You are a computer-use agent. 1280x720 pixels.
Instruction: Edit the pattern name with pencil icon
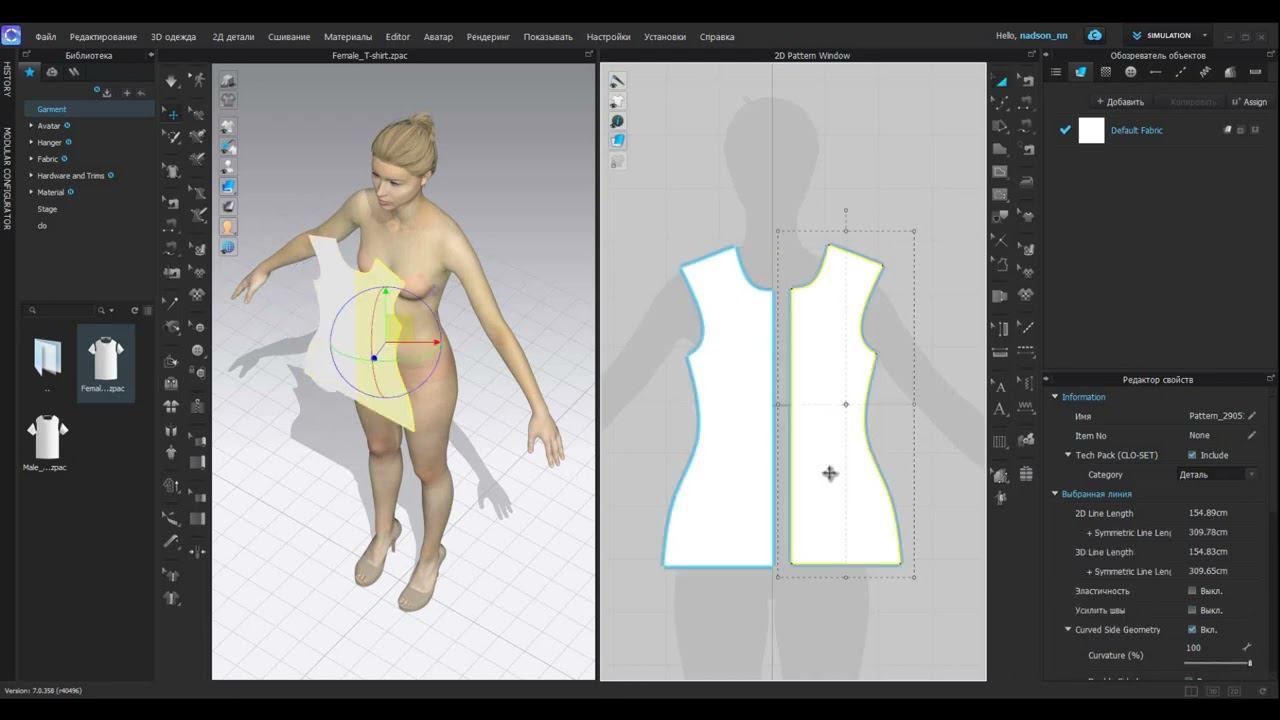[x=1251, y=416]
